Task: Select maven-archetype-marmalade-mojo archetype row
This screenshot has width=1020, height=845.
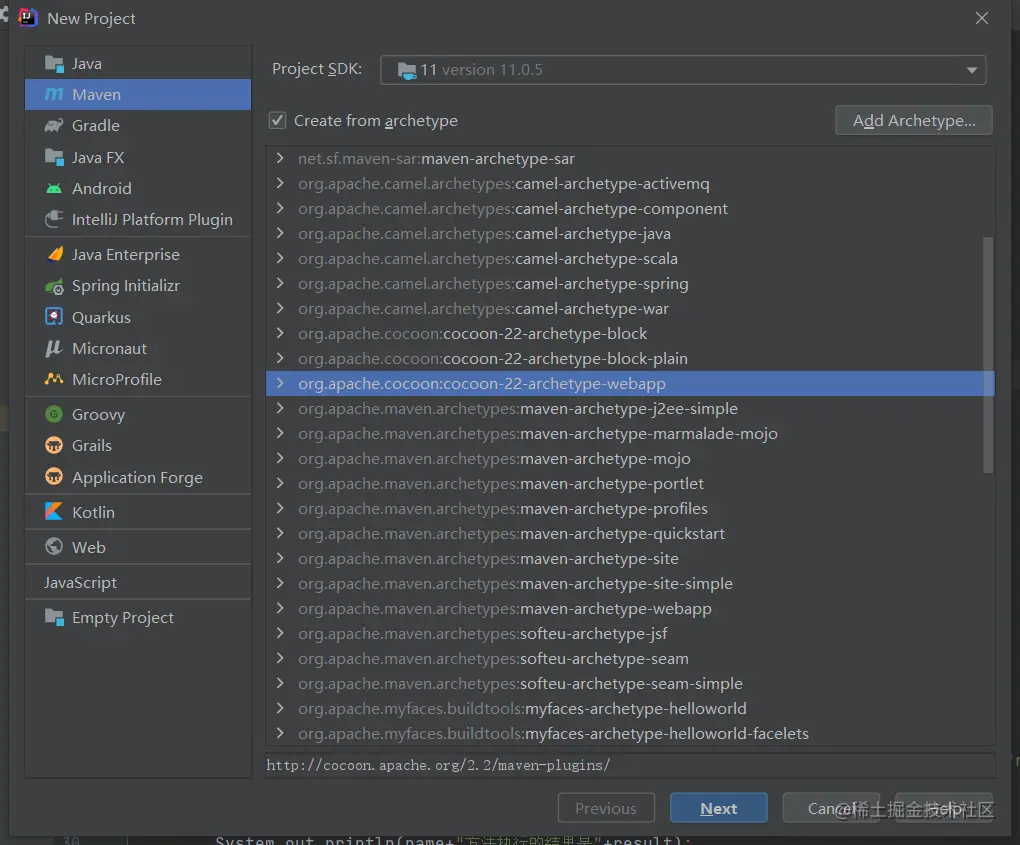Action: click(630, 433)
